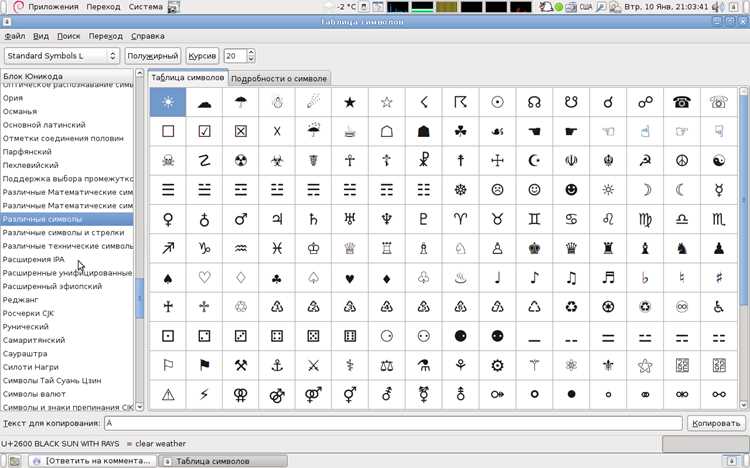The height and width of the screenshot is (468, 750).
Task: Select the black universal recycling symbol
Action: (571, 307)
